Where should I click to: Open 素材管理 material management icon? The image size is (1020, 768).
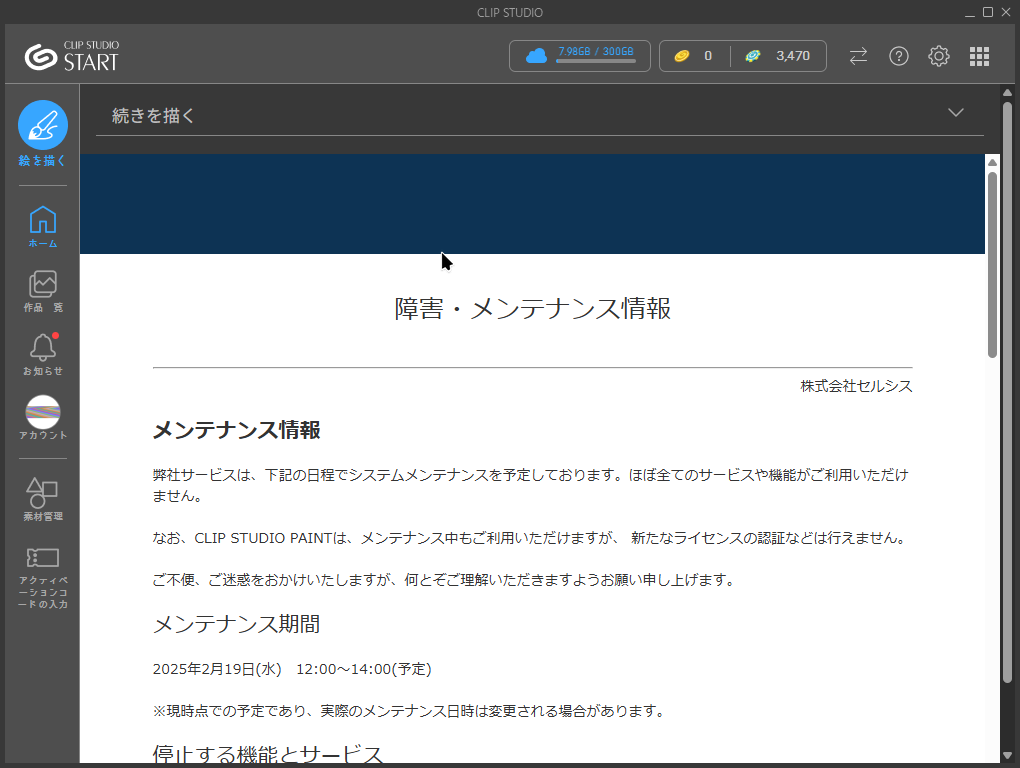coord(43,492)
